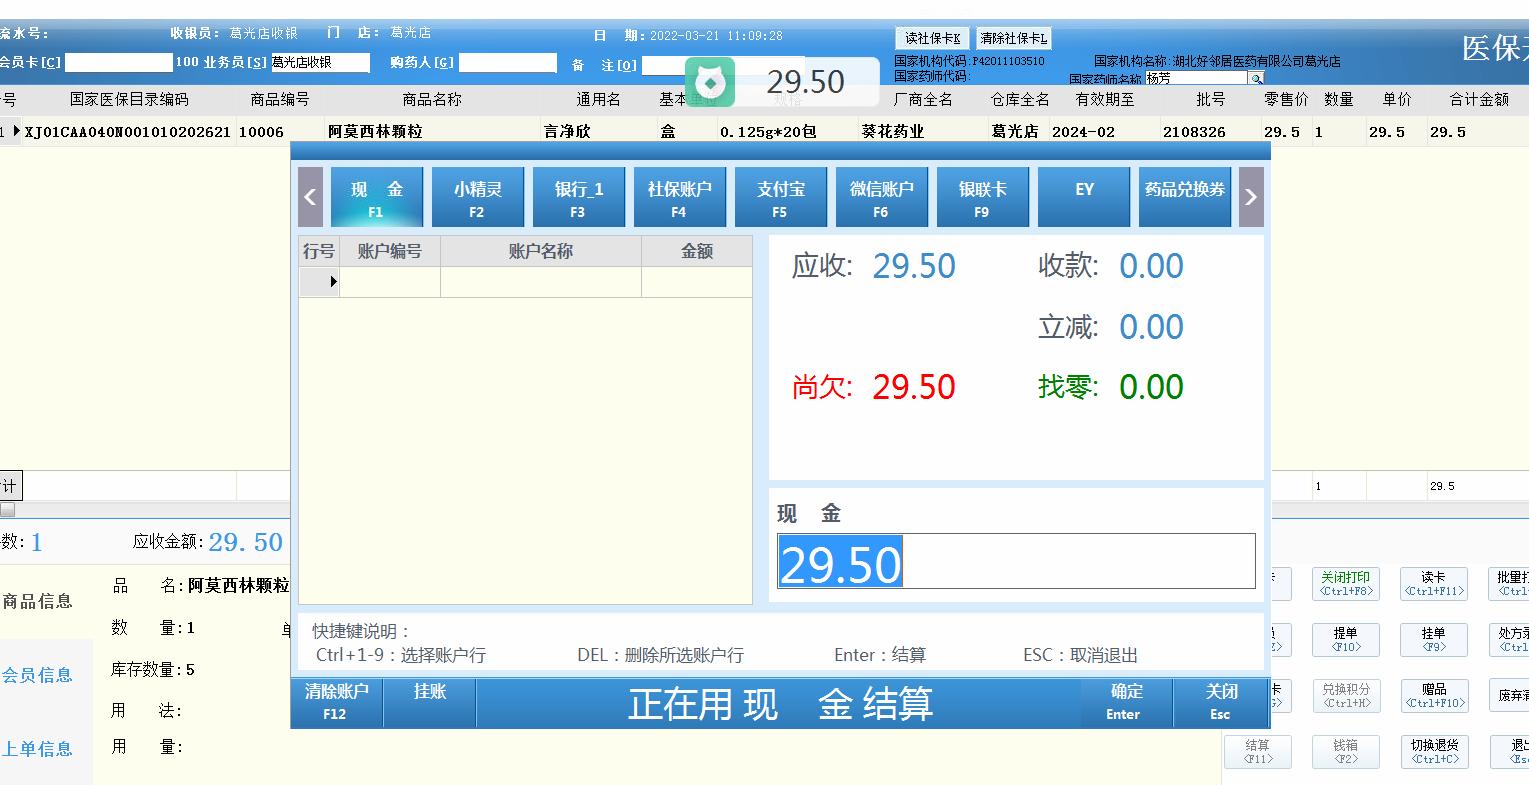This screenshot has height=785, width=1529.
Task: Confirm payment with 确定 Enter button
Action: click(1126, 702)
